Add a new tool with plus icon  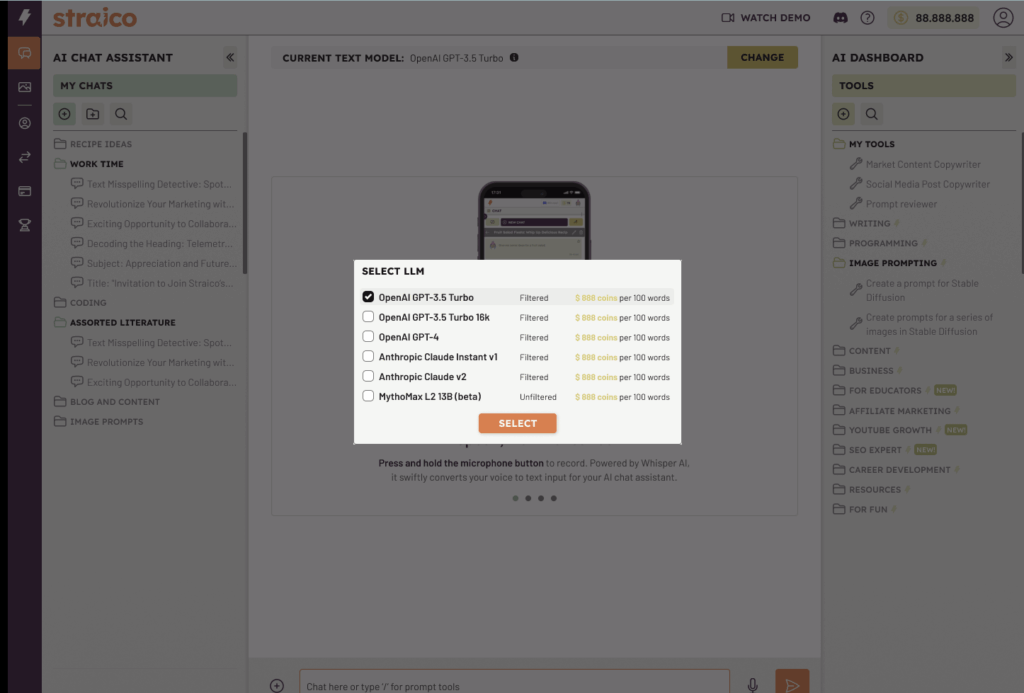click(843, 114)
